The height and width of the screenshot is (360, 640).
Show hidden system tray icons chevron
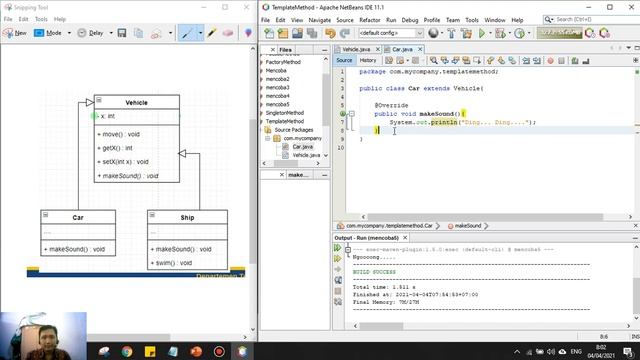click(517, 351)
